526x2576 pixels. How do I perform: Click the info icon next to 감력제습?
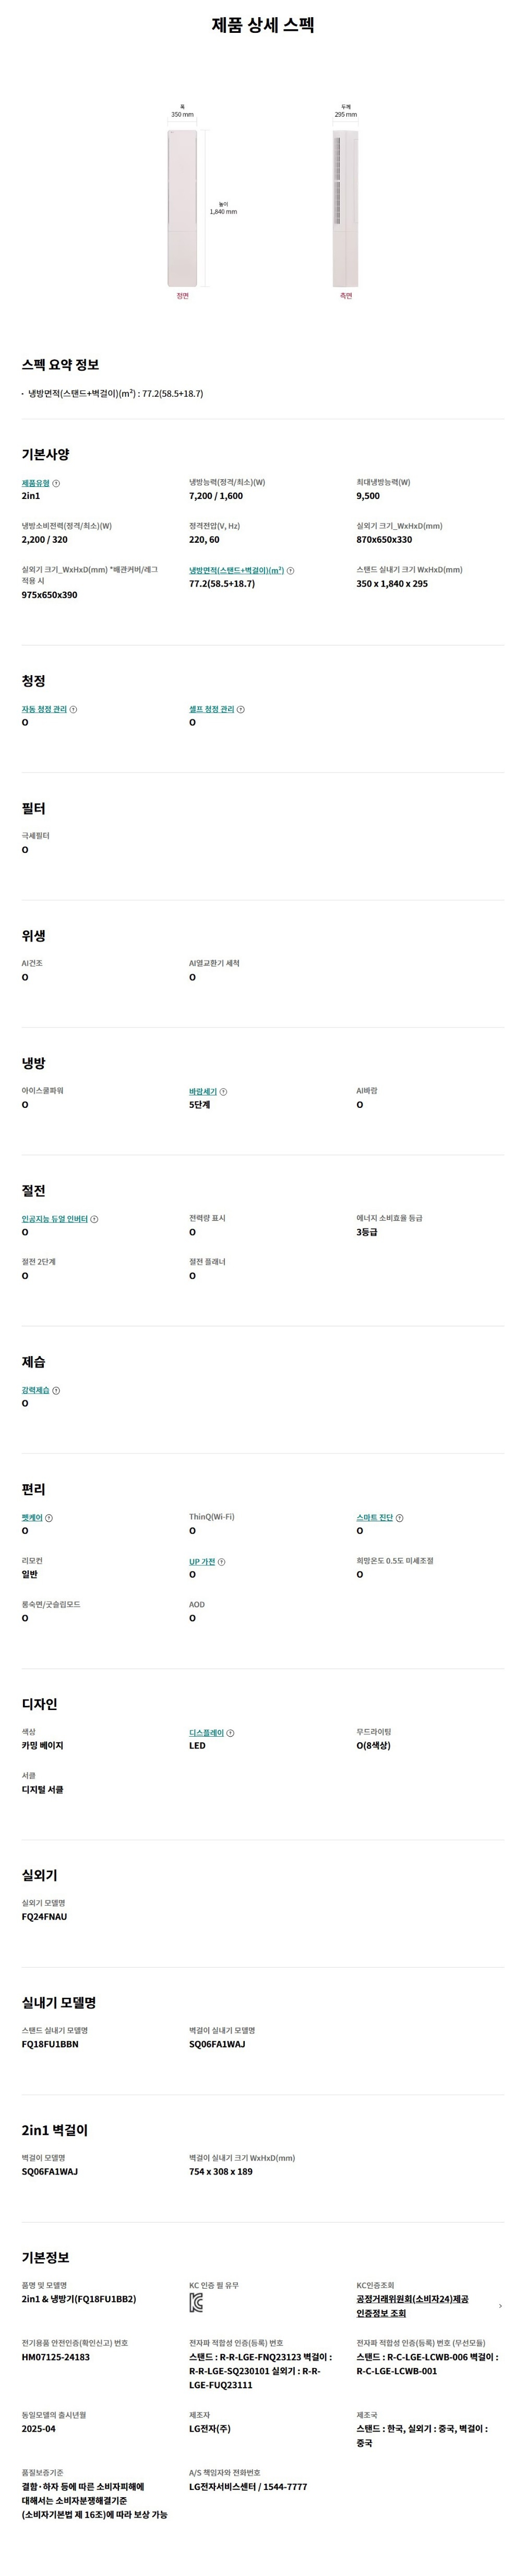[57, 1391]
